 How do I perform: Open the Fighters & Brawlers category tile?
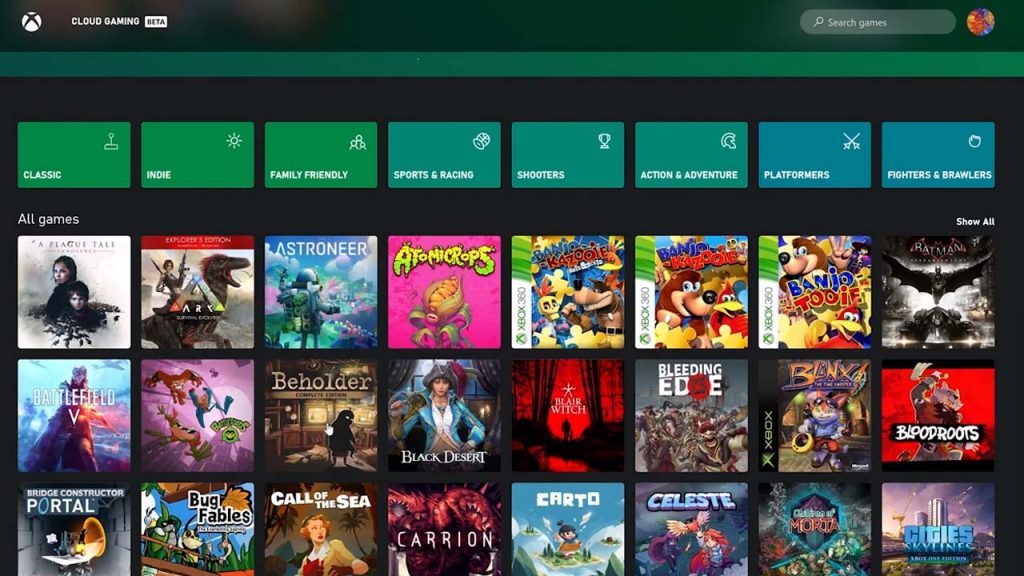938,155
